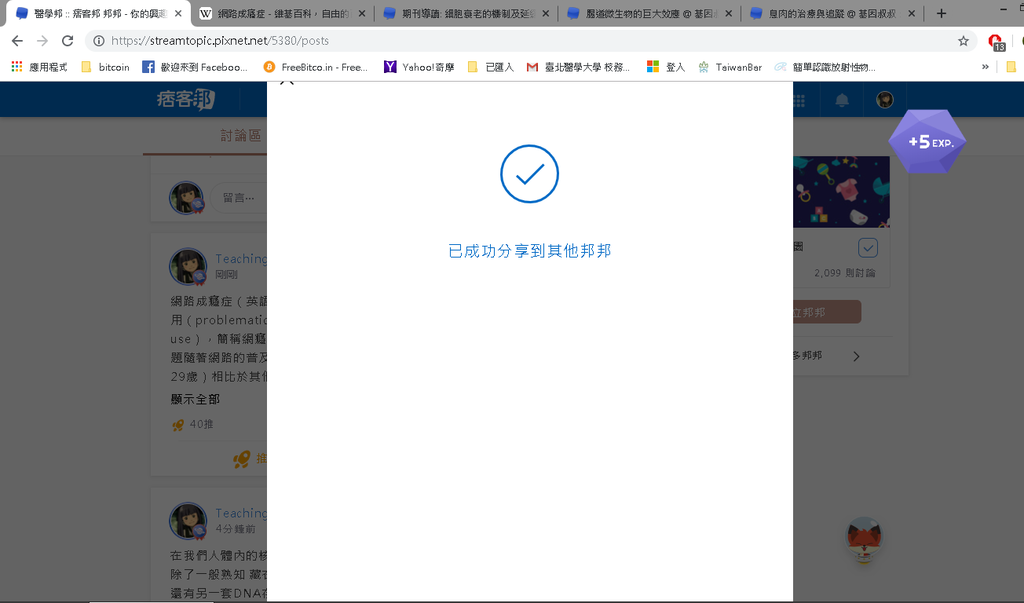Click the 痞客邦 logo in the header
The image size is (1024, 603).
coord(186,99)
